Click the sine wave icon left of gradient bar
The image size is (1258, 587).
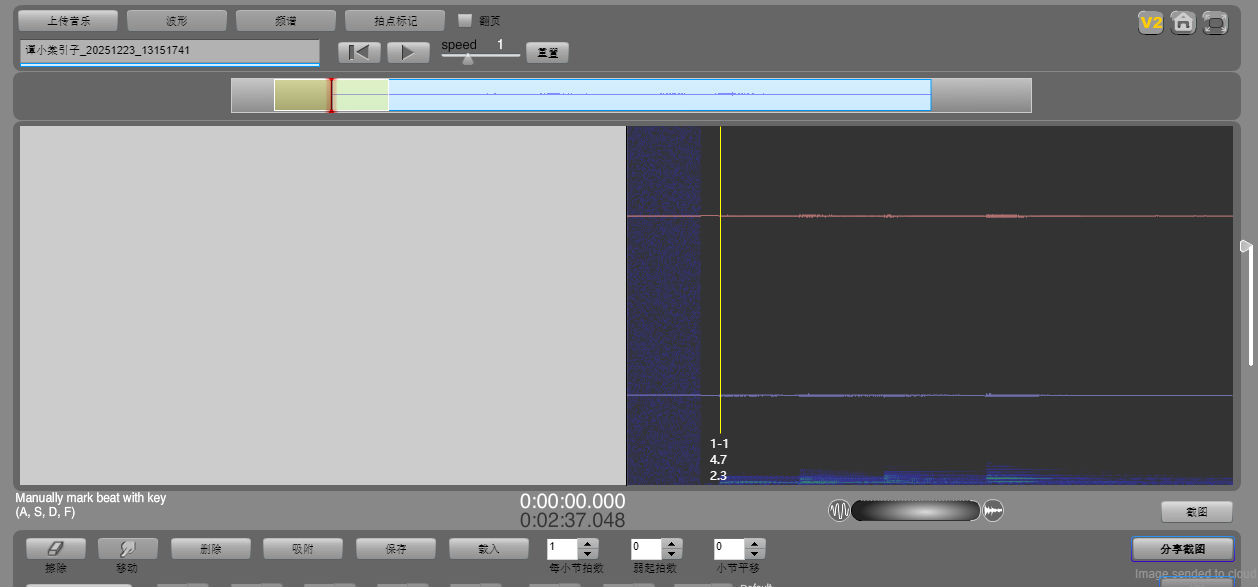pos(838,511)
